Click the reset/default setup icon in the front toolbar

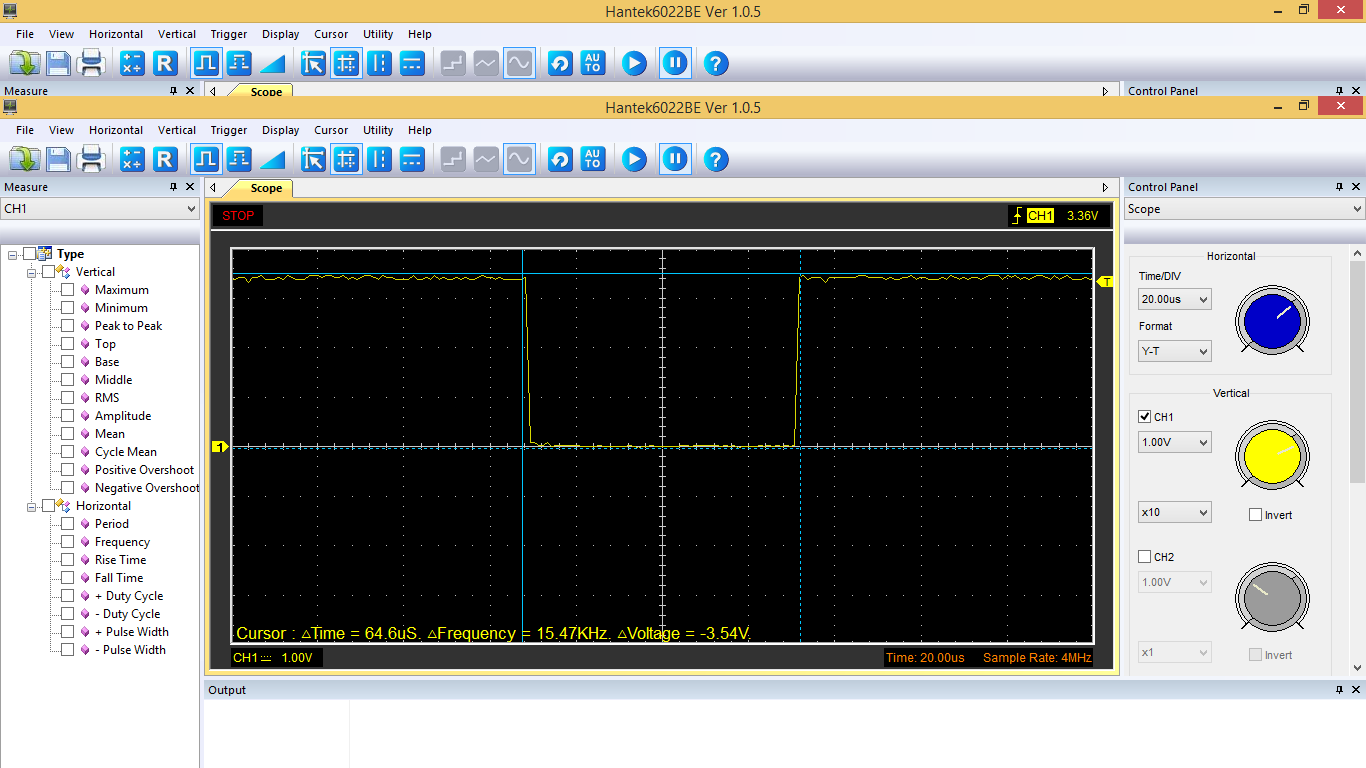[560, 159]
